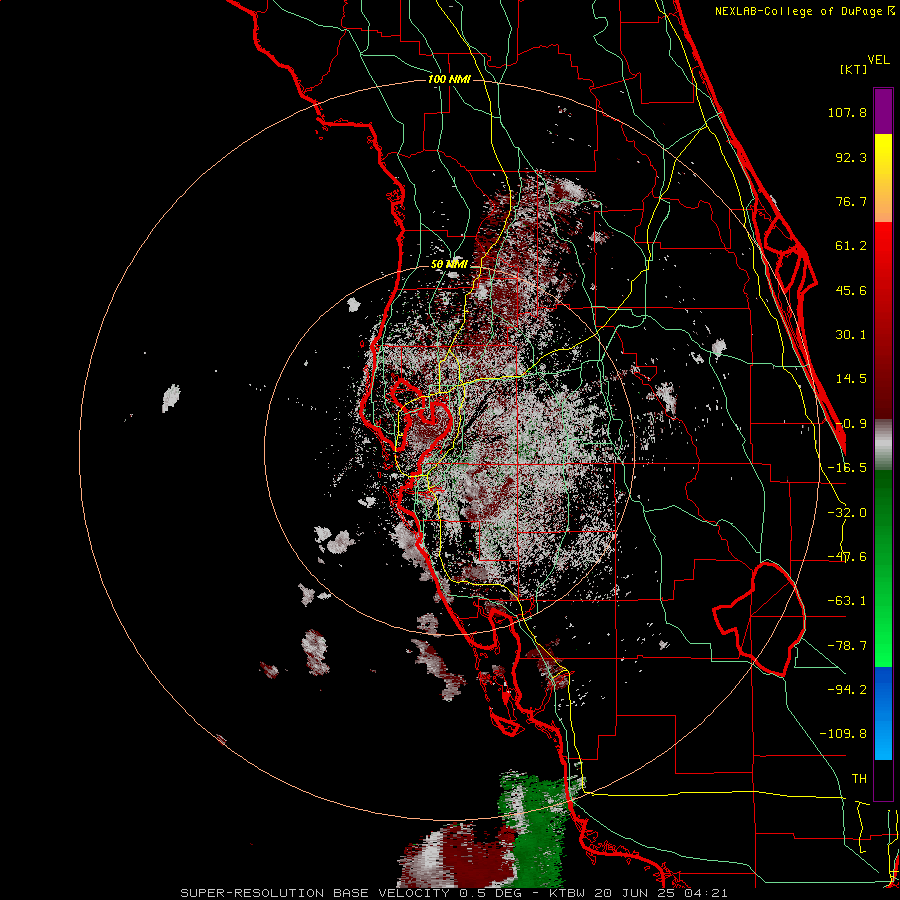This screenshot has height=900, width=900.
Task: Select the 92.3 value on the scale
Action: coord(851,157)
